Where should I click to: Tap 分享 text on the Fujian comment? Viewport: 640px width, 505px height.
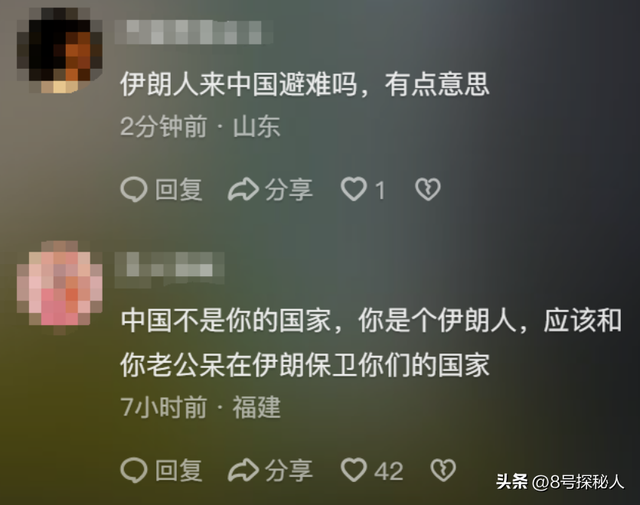(x=289, y=470)
